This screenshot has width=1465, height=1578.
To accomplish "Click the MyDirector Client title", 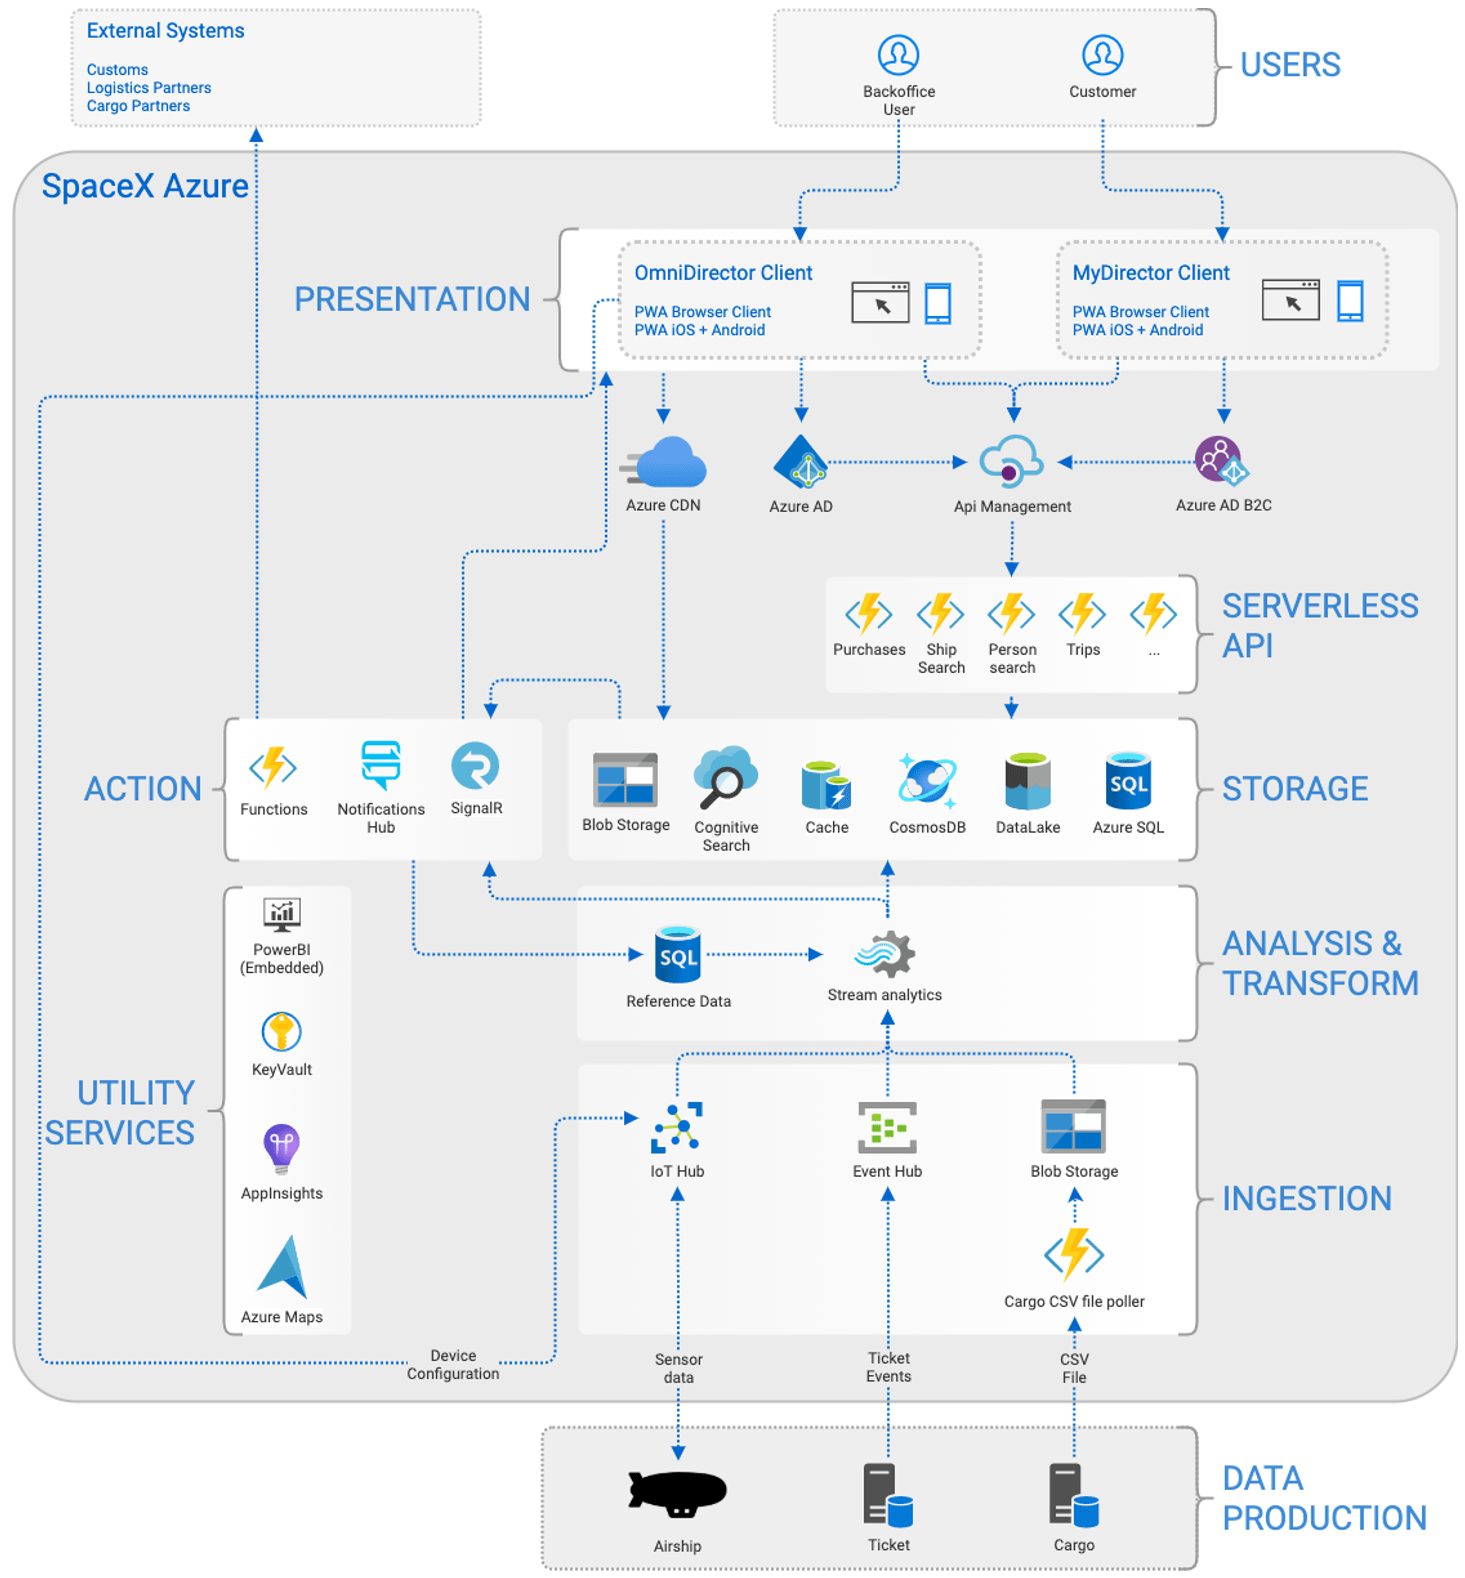I will pyautogui.click(x=1151, y=273).
